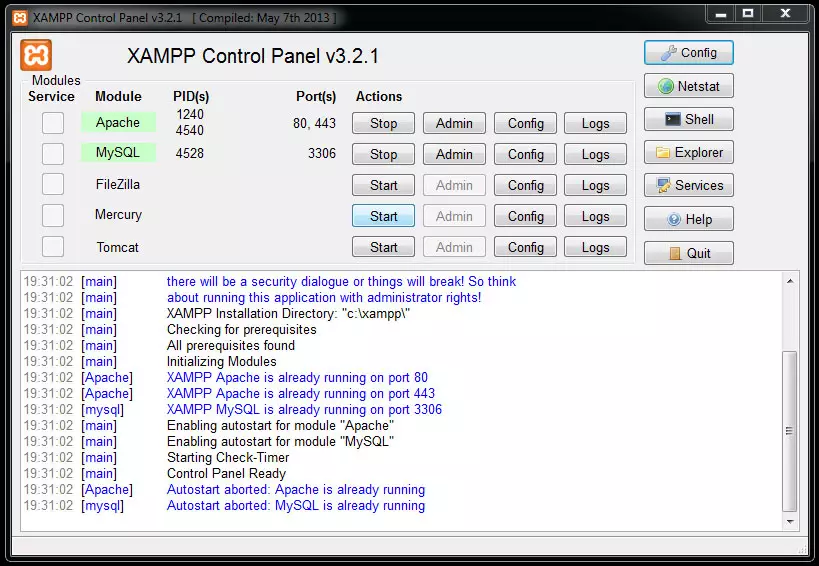Open Netstat with the globe icon
The image size is (819, 566).
[x=688, y=86]
